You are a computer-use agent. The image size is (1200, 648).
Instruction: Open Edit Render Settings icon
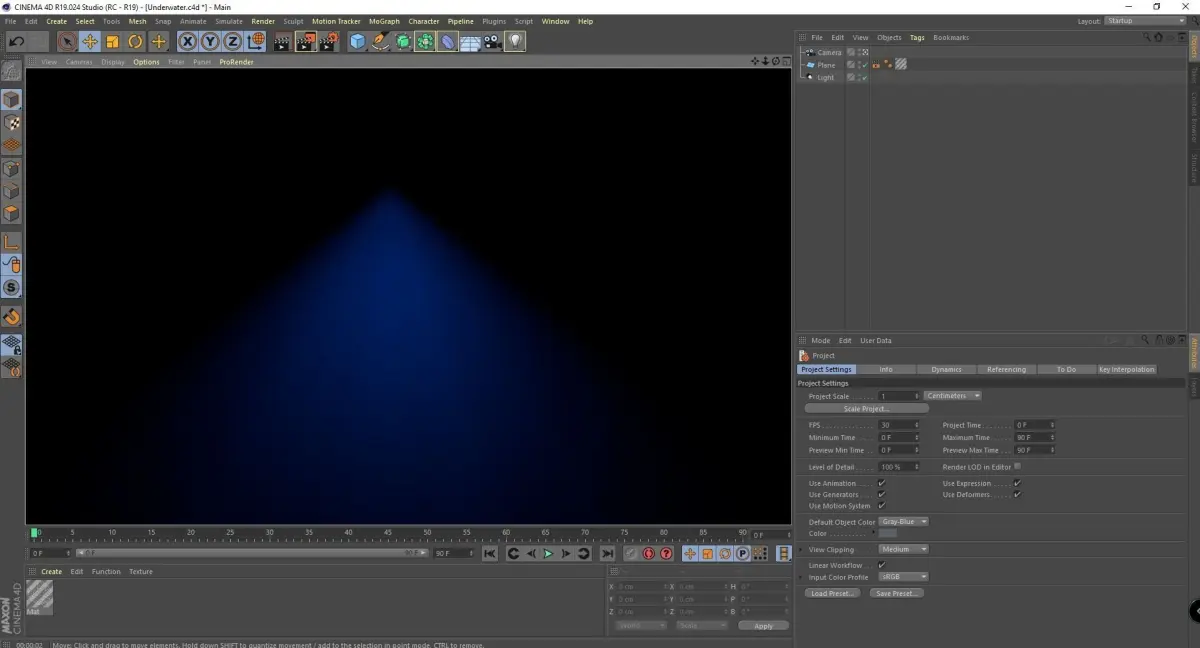click(x=329, y=41)
